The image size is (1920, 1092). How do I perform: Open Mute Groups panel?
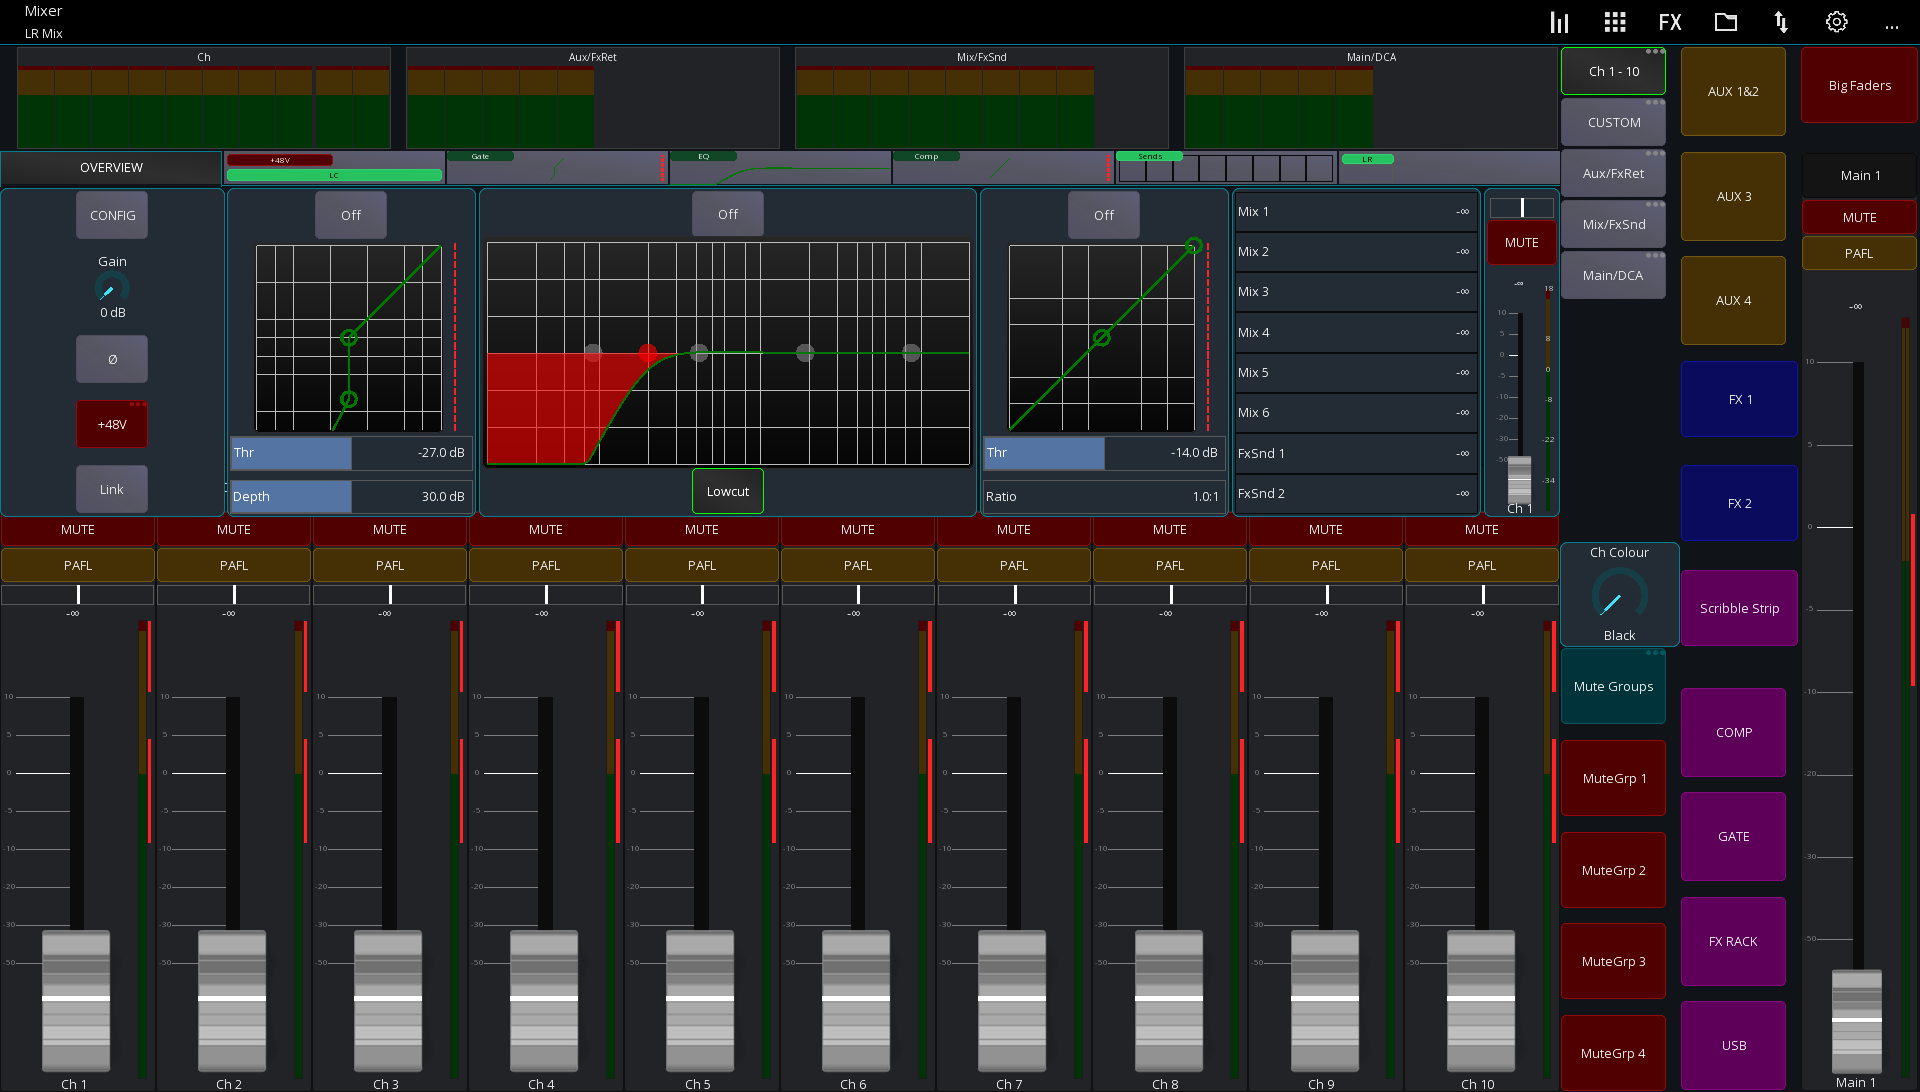pos(1612,686)
